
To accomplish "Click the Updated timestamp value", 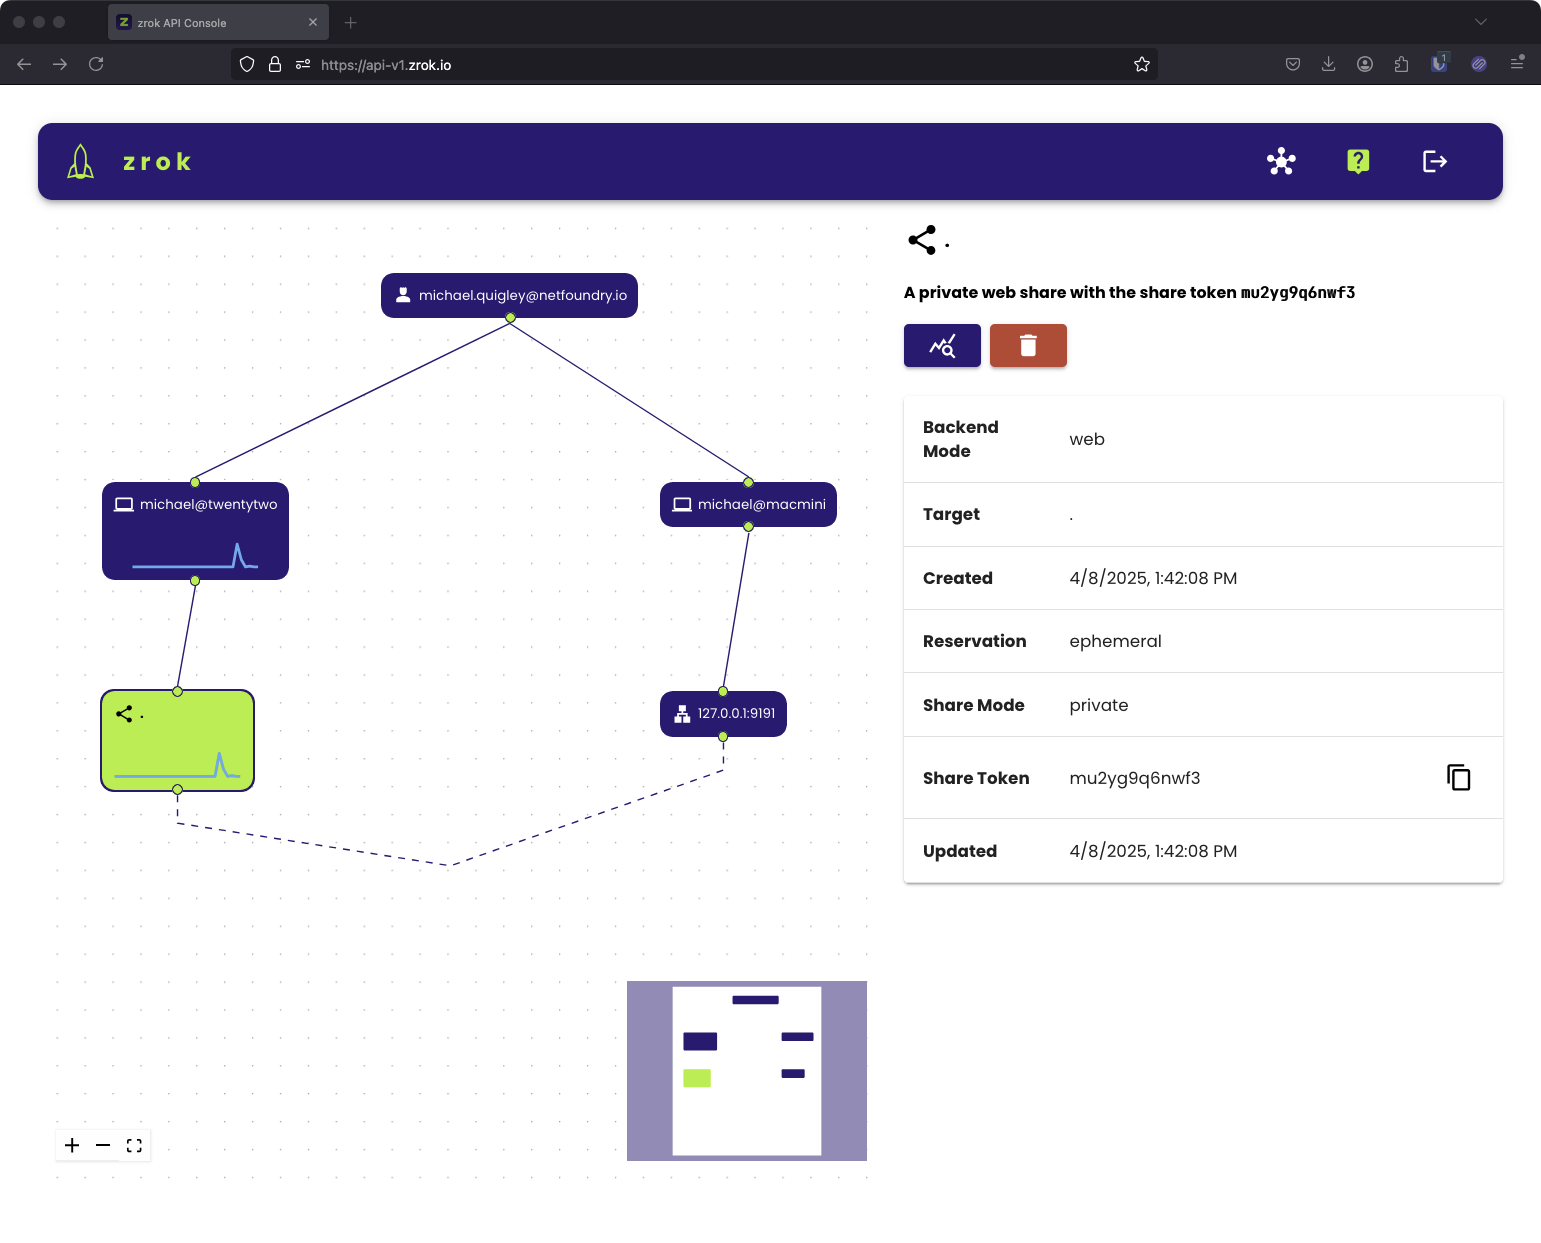I will click(x=1153, y=851).
